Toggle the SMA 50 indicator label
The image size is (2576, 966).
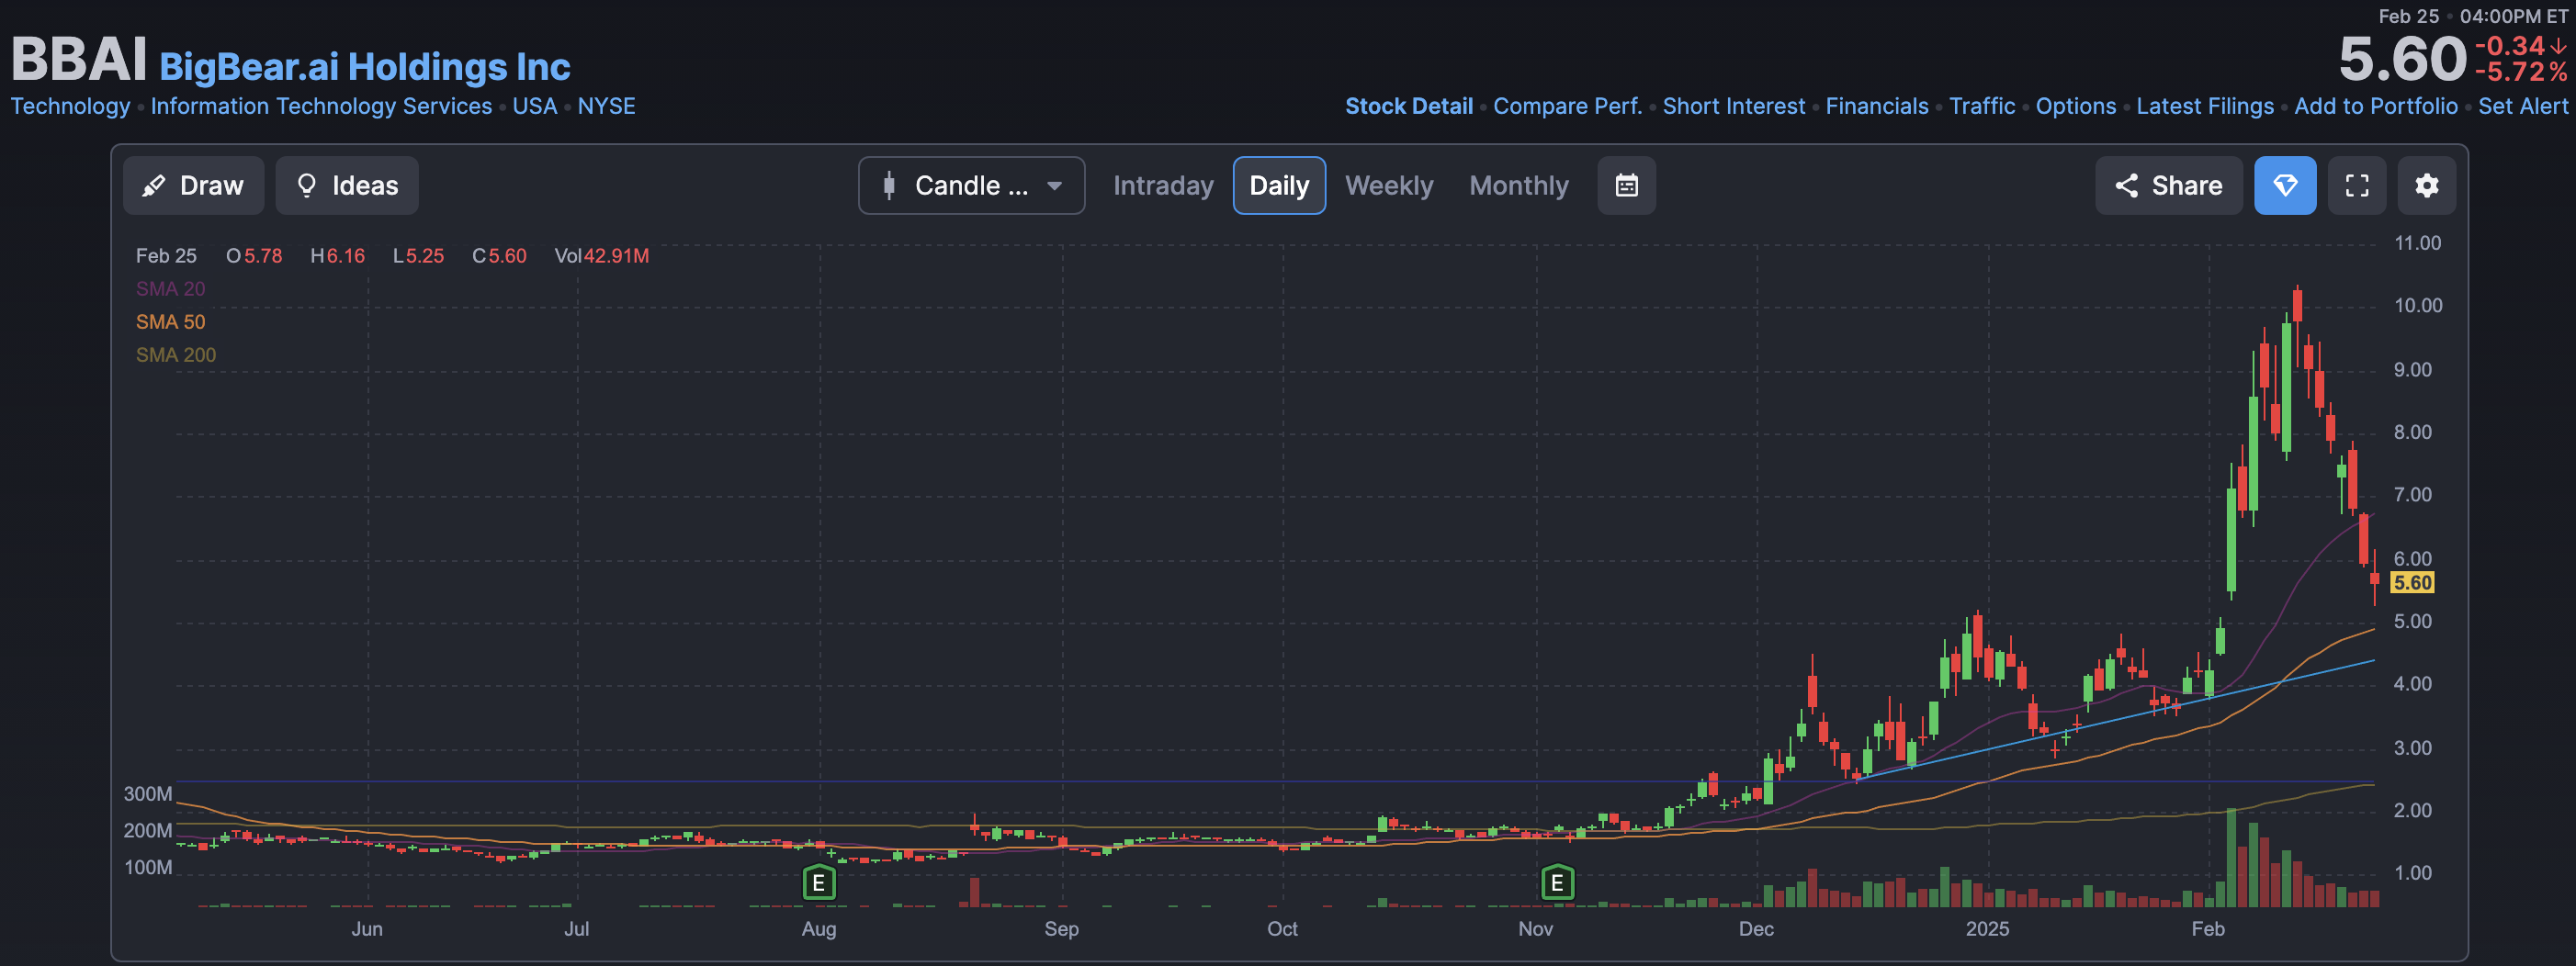tap(170, 322)
